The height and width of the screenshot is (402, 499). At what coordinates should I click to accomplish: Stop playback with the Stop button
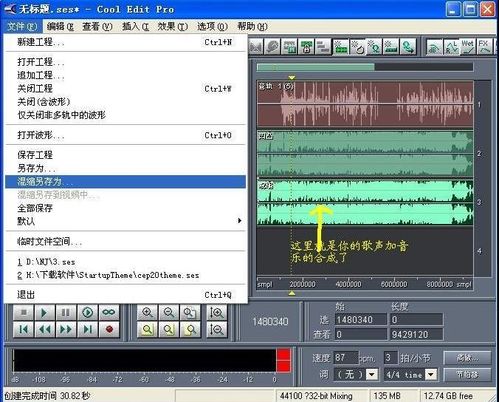pyautogui.click(x=24, y=313)
